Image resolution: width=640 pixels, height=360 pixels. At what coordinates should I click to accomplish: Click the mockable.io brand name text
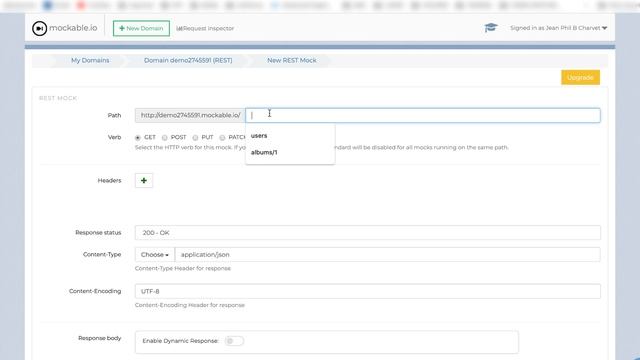point(73,28)
